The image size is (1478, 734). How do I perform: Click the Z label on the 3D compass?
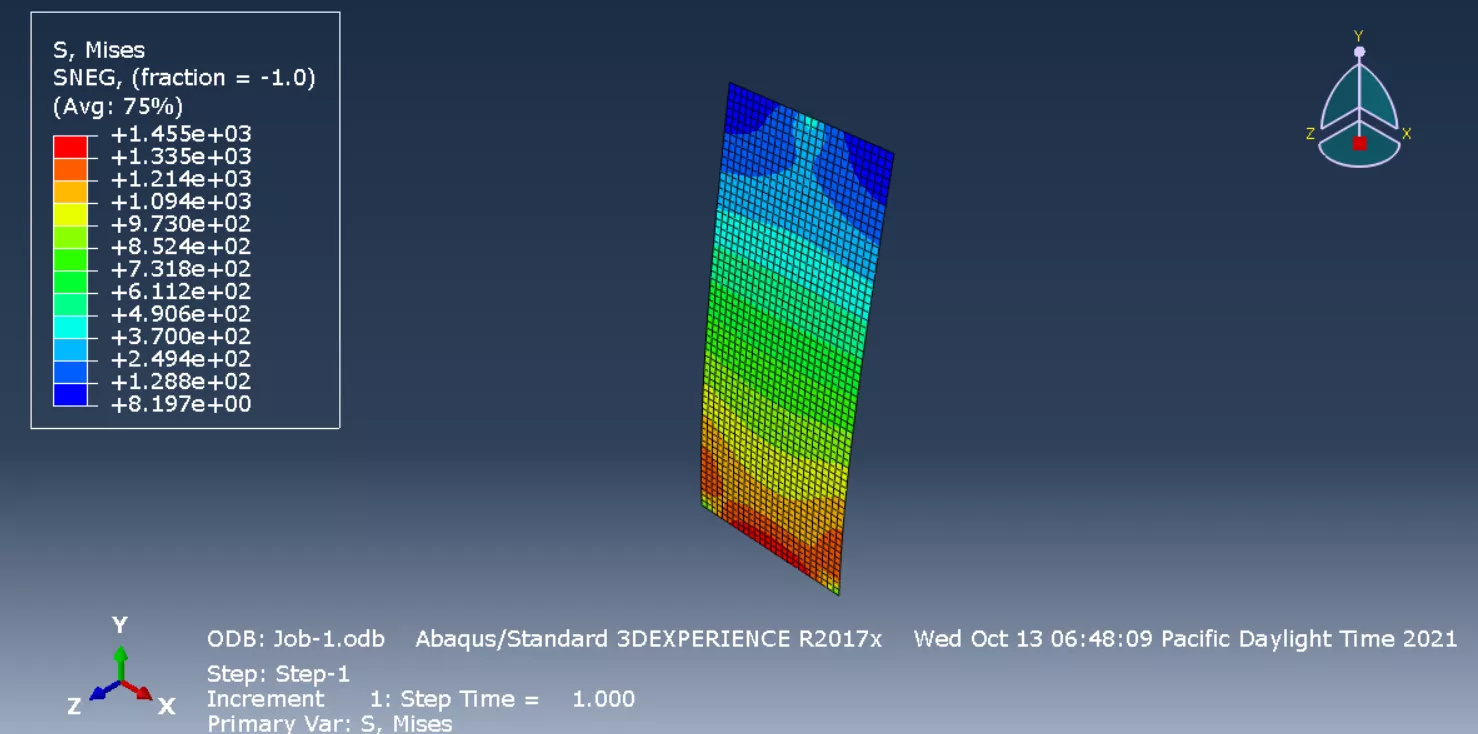[x=1310, y=133]
